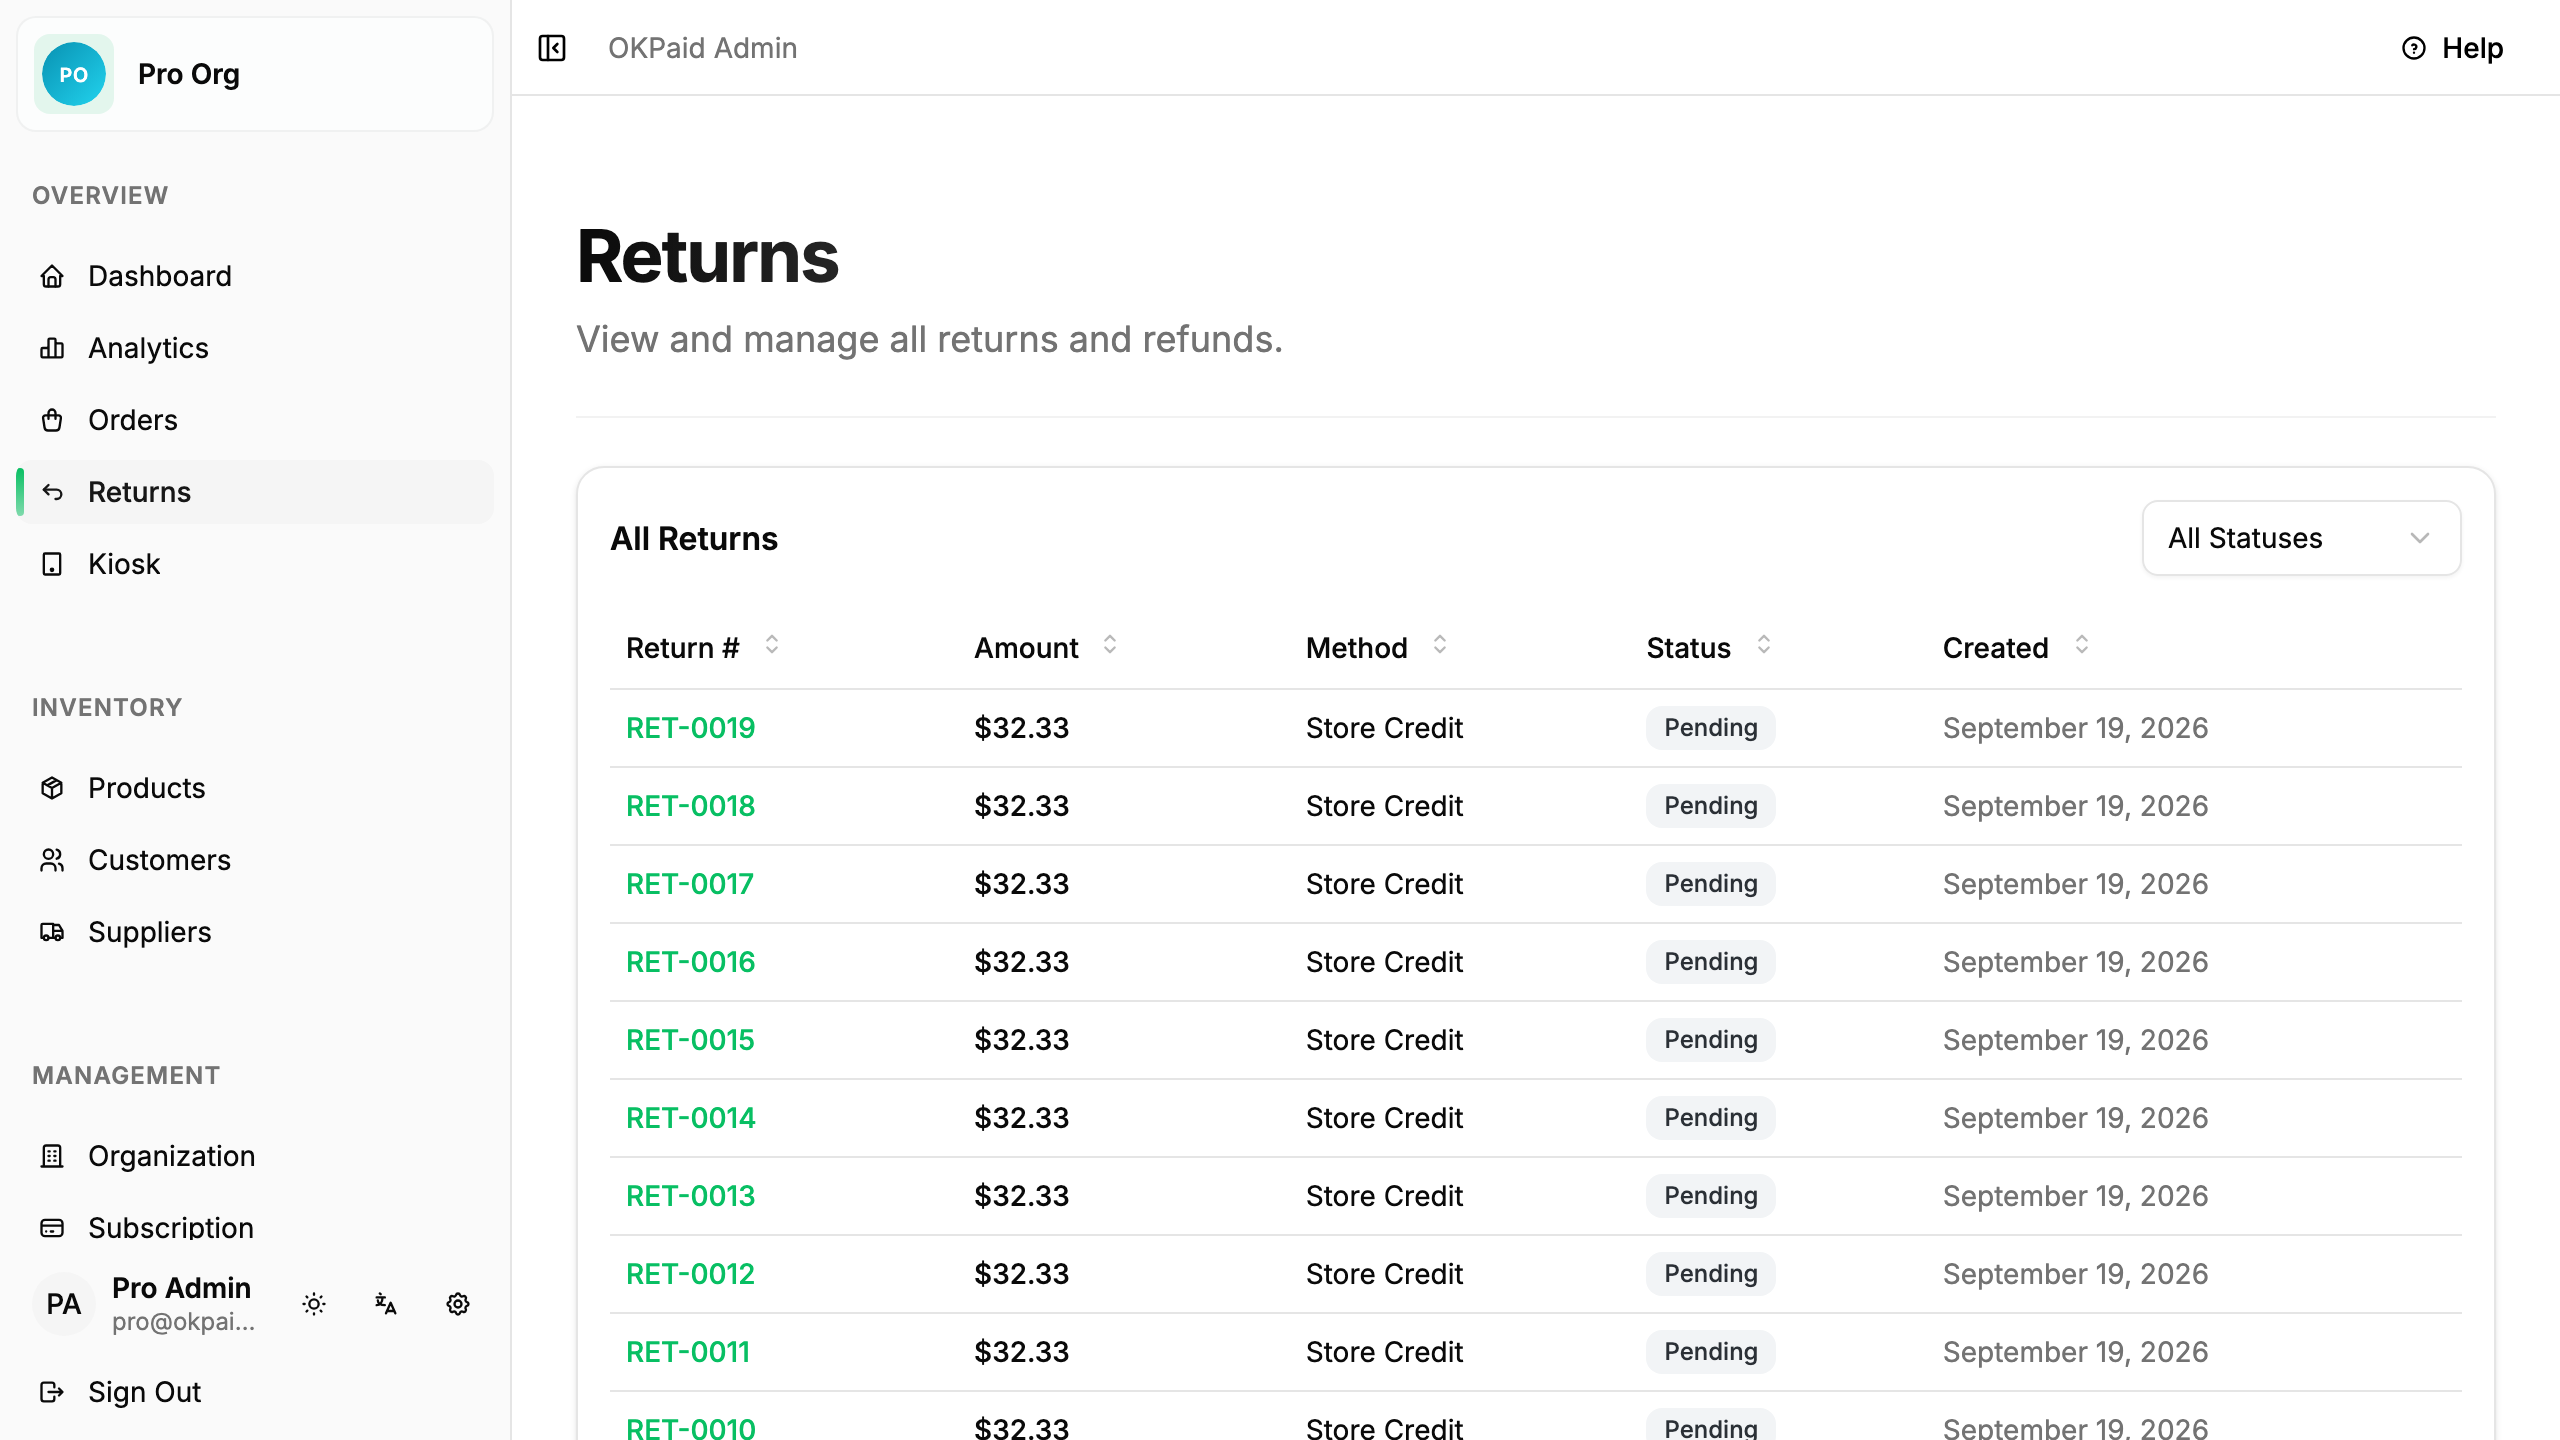2560x1440 pixels.
Task: Open return RET-0012
Action: click(x=690, y=1274)
